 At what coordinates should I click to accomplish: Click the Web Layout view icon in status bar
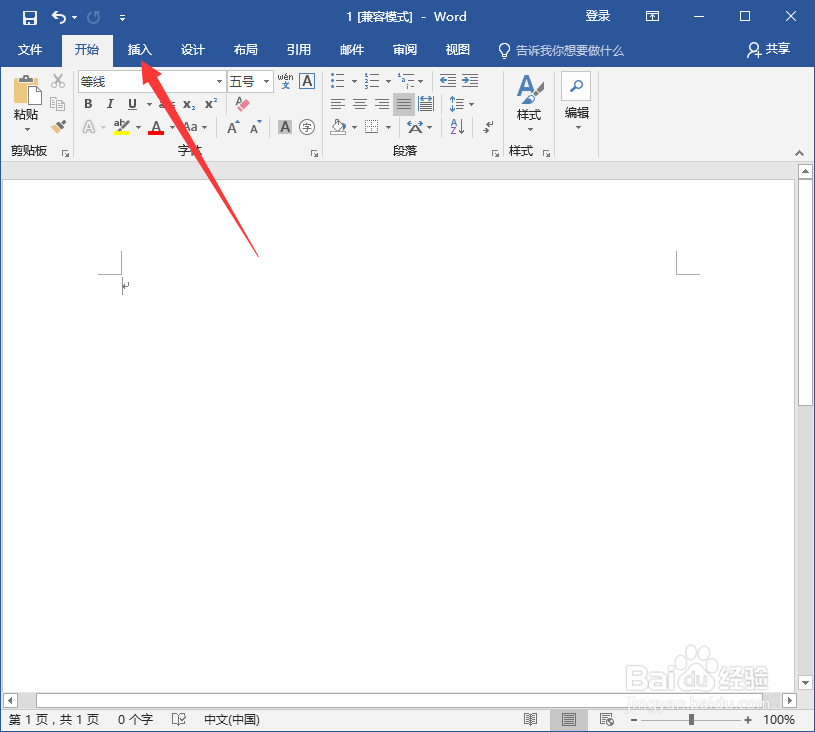[607, 720]
